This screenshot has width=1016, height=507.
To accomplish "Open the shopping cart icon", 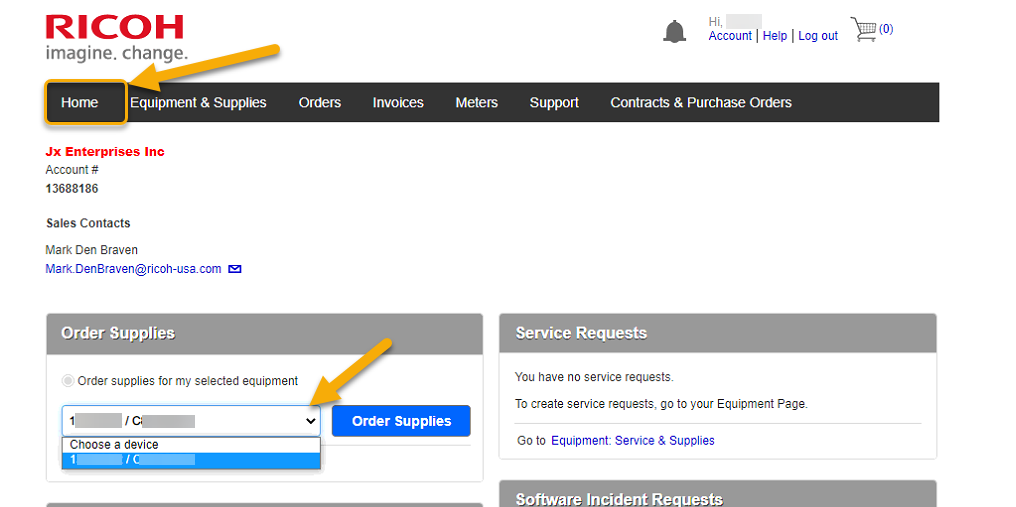I will tap(863, 29).
